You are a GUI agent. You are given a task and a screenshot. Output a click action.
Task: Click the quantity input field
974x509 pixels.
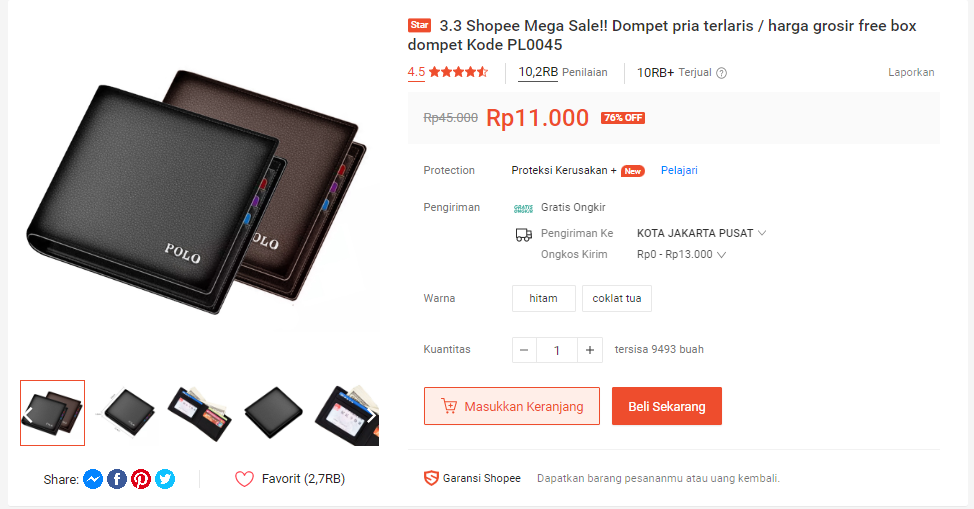557,350
